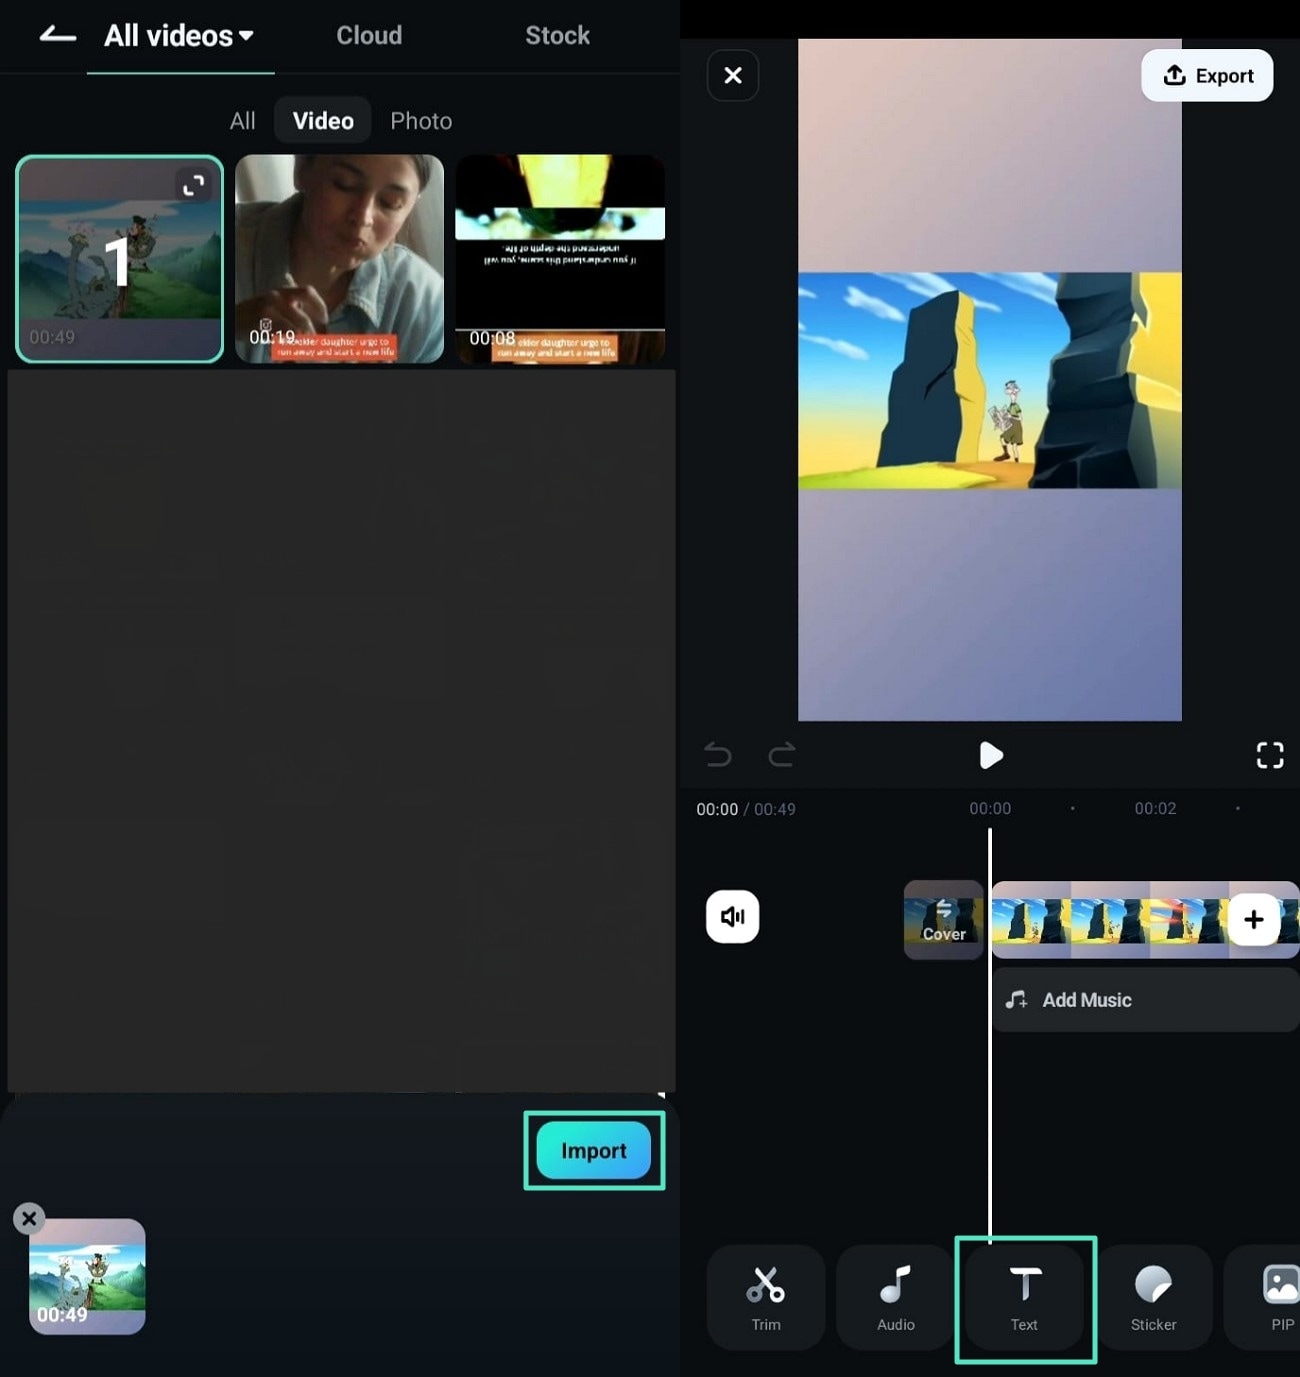Open the Sticker tool
Viewport: 1300px width, 1377px height.
tap(1154, 1298)
